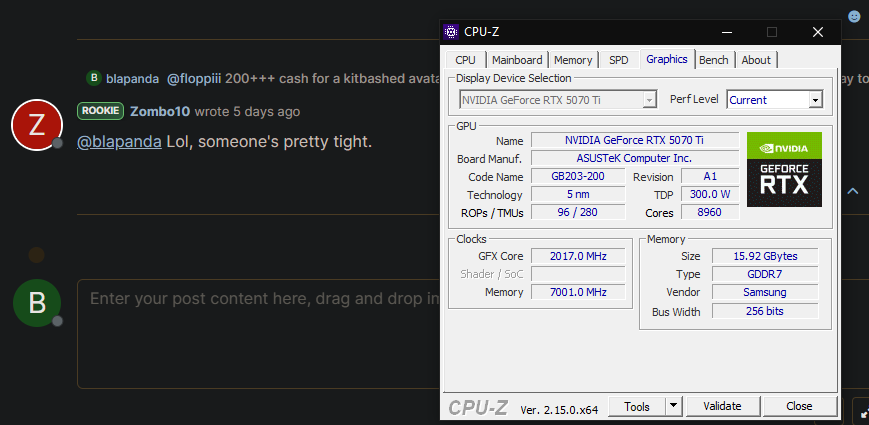Click the ASUSTeK Computer Inc. field
This screenshot has width=869, height=425.
click(635, 158)
